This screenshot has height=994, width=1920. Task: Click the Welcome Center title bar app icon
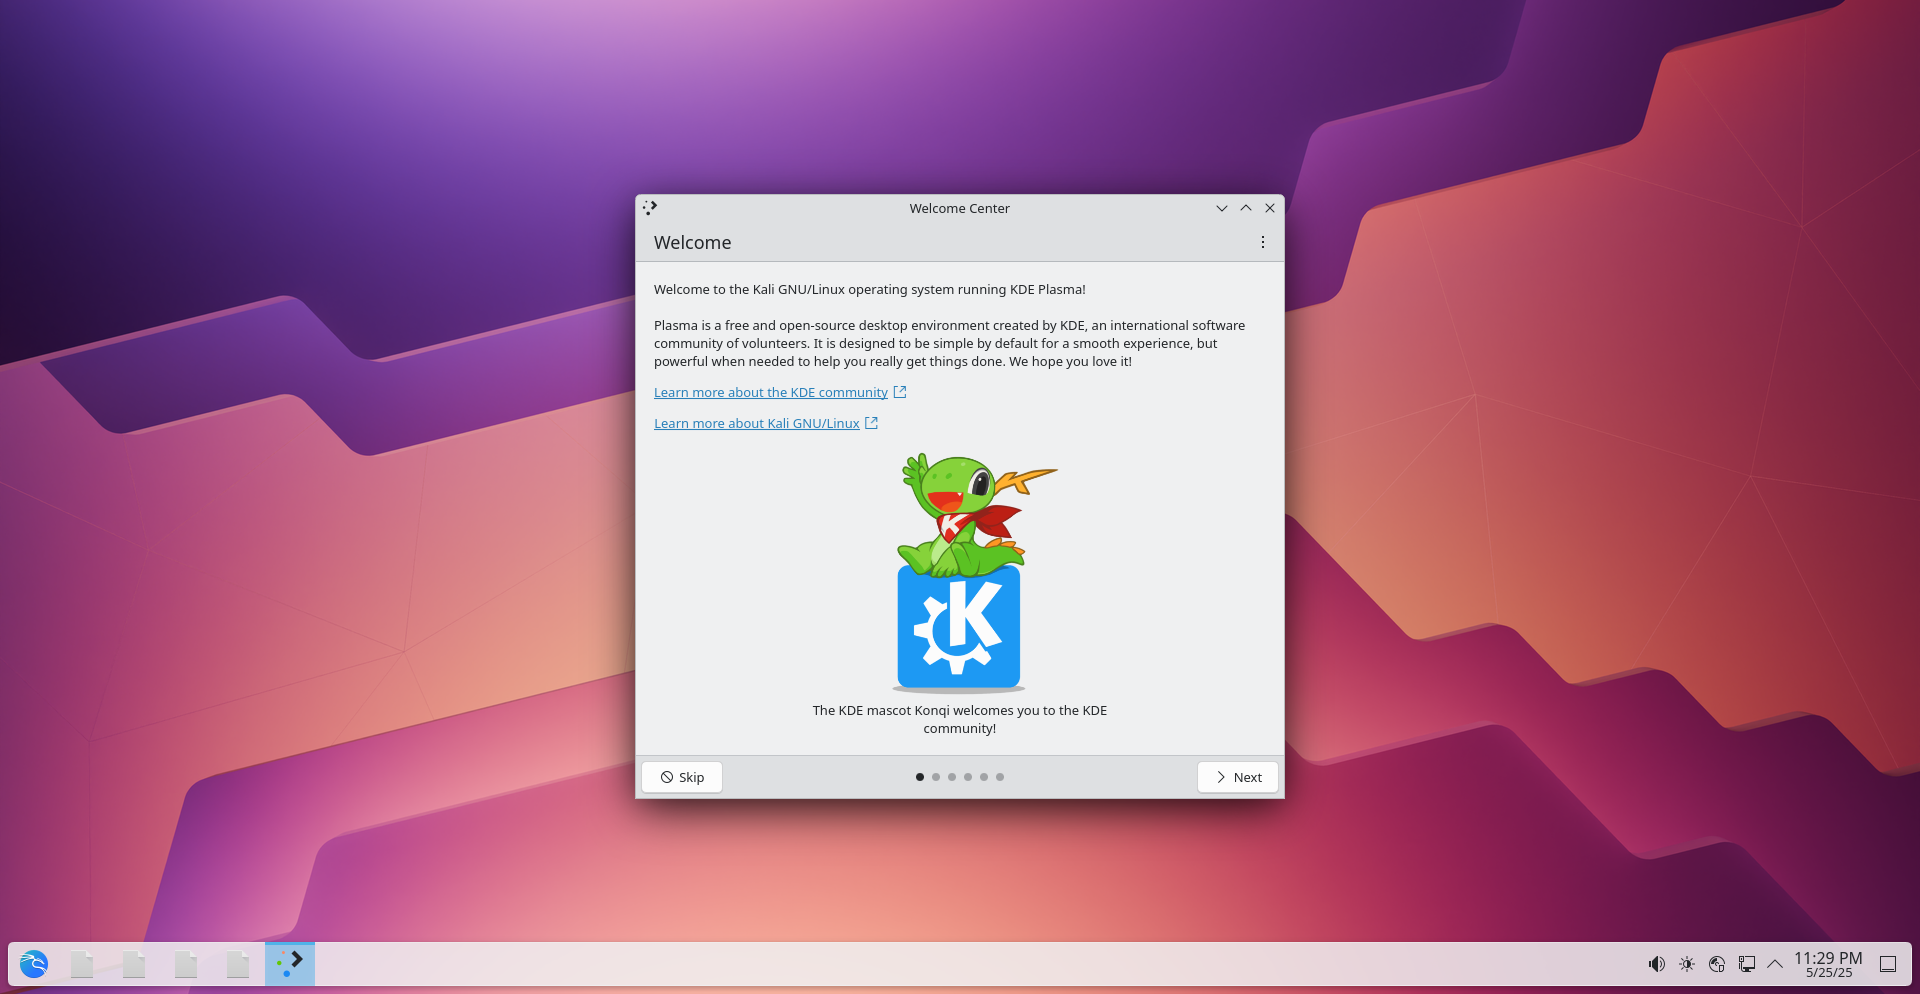click(650, 208)
